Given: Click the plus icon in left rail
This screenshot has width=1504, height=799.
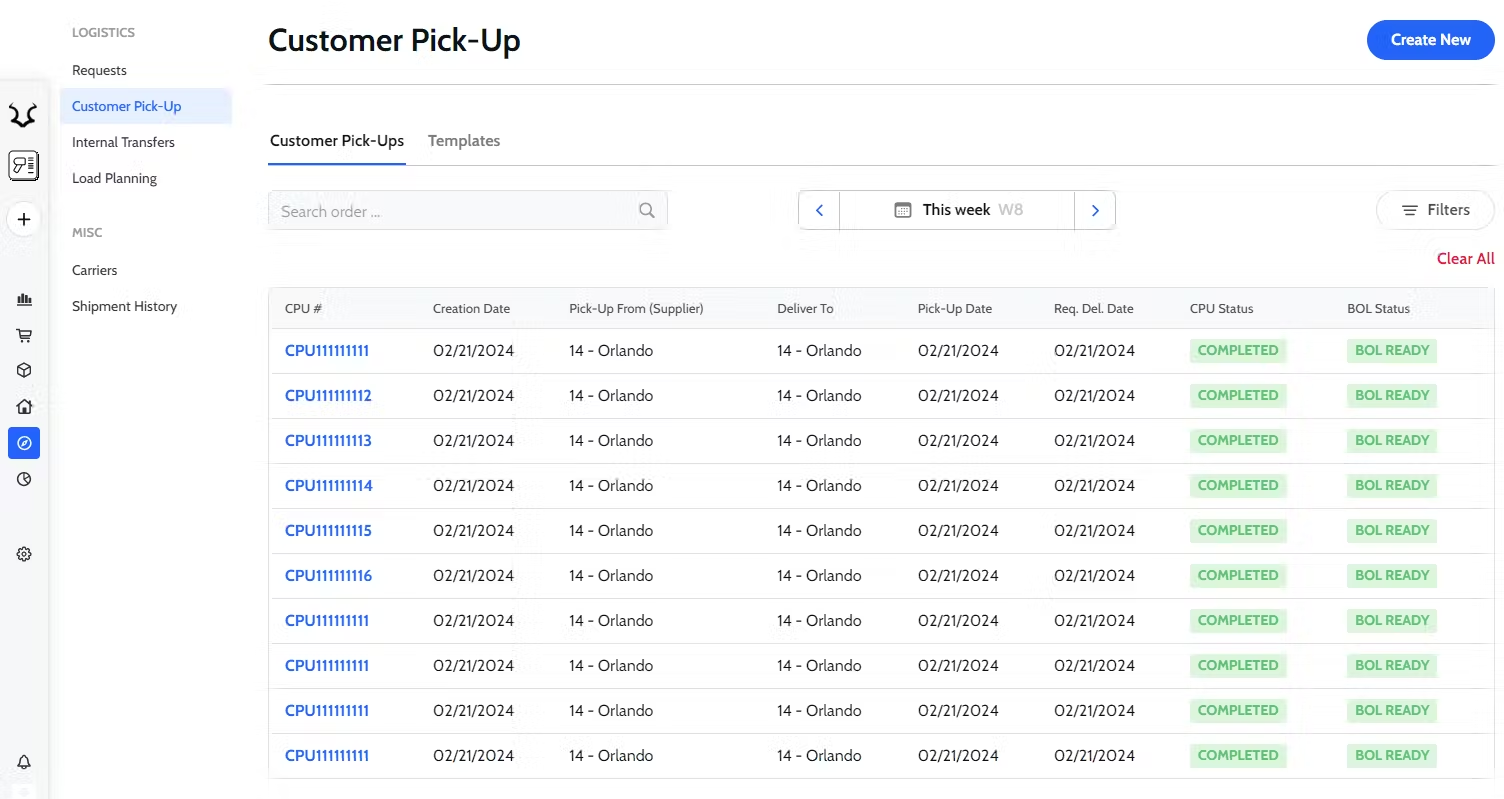Looking at the screenshot, I should 24,219.
